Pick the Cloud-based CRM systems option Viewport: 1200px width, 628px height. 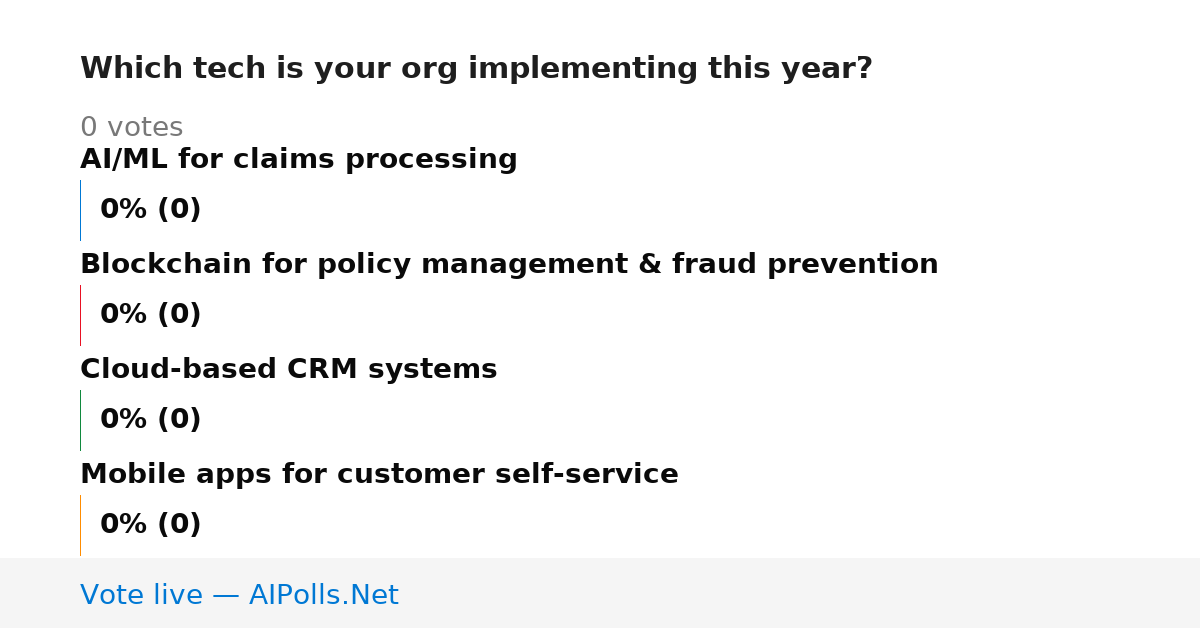pos(288,370)
